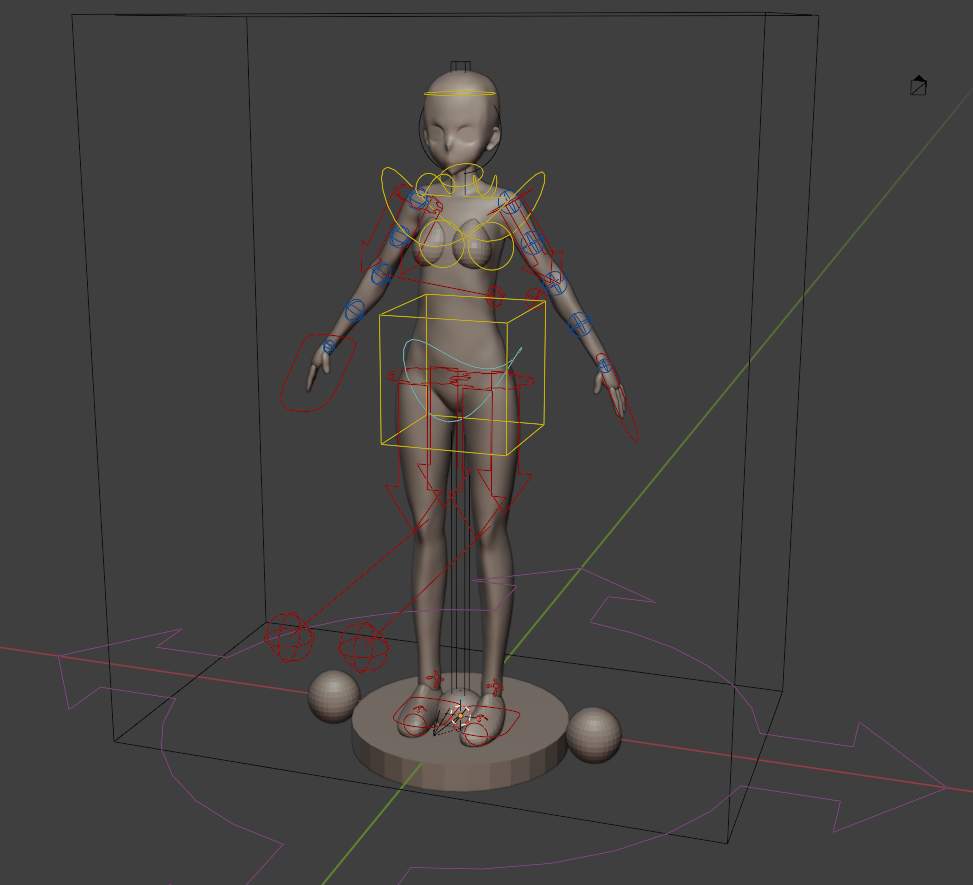Select the cyan curved hip control
The height and width of the screenshot is (885, 973).
tap(462, 380)
